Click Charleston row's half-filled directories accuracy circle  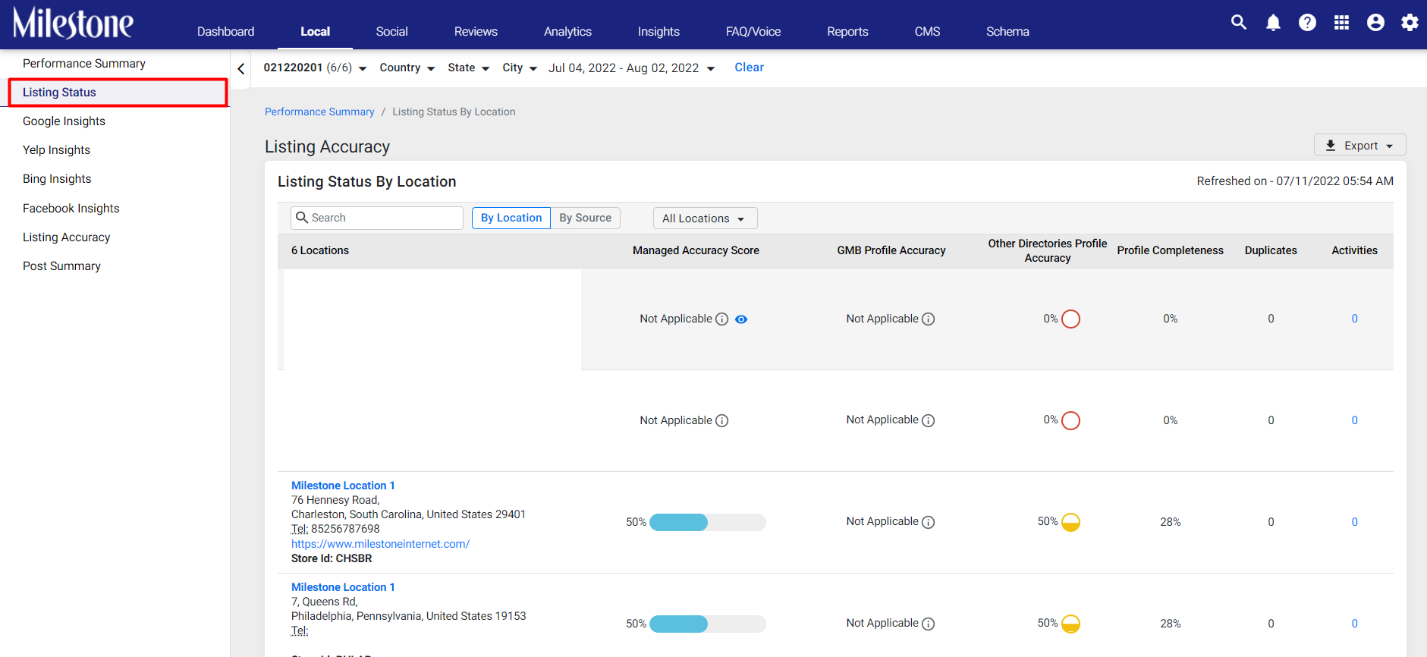[x=1070, y=522]
